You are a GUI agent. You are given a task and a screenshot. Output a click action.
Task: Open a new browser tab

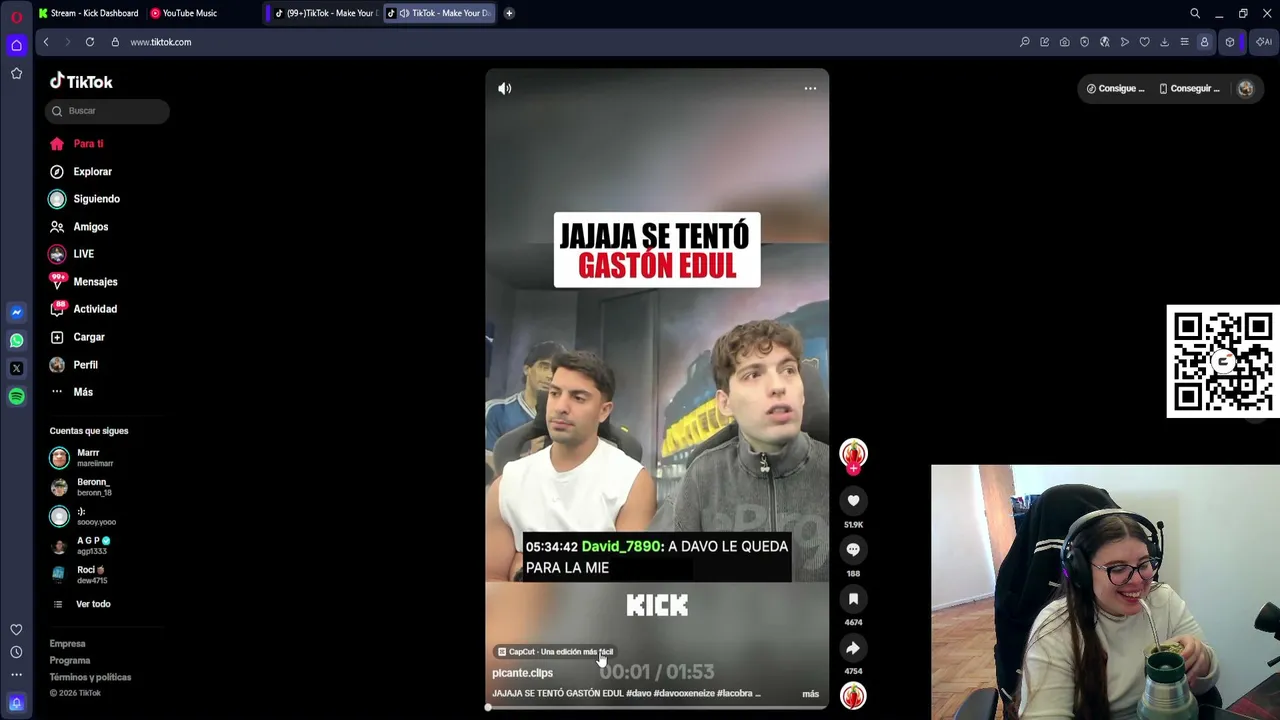[x=509, y=13]
